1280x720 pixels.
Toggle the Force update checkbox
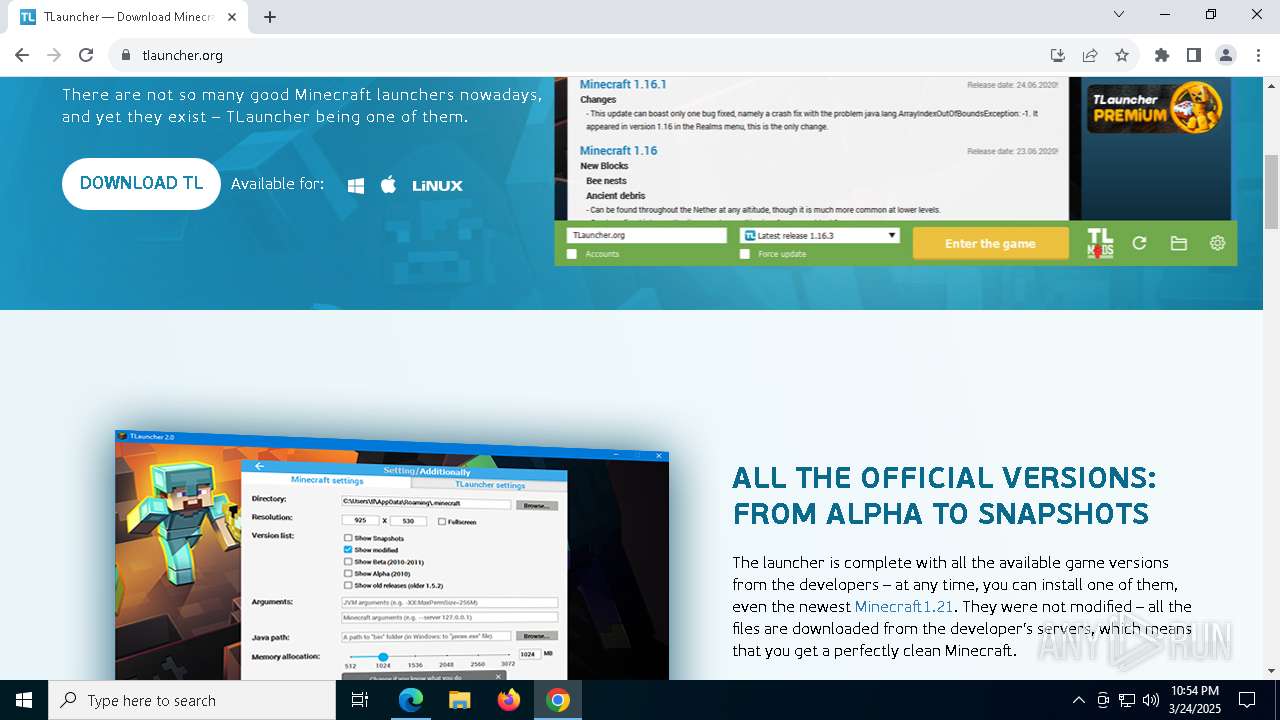744,254
